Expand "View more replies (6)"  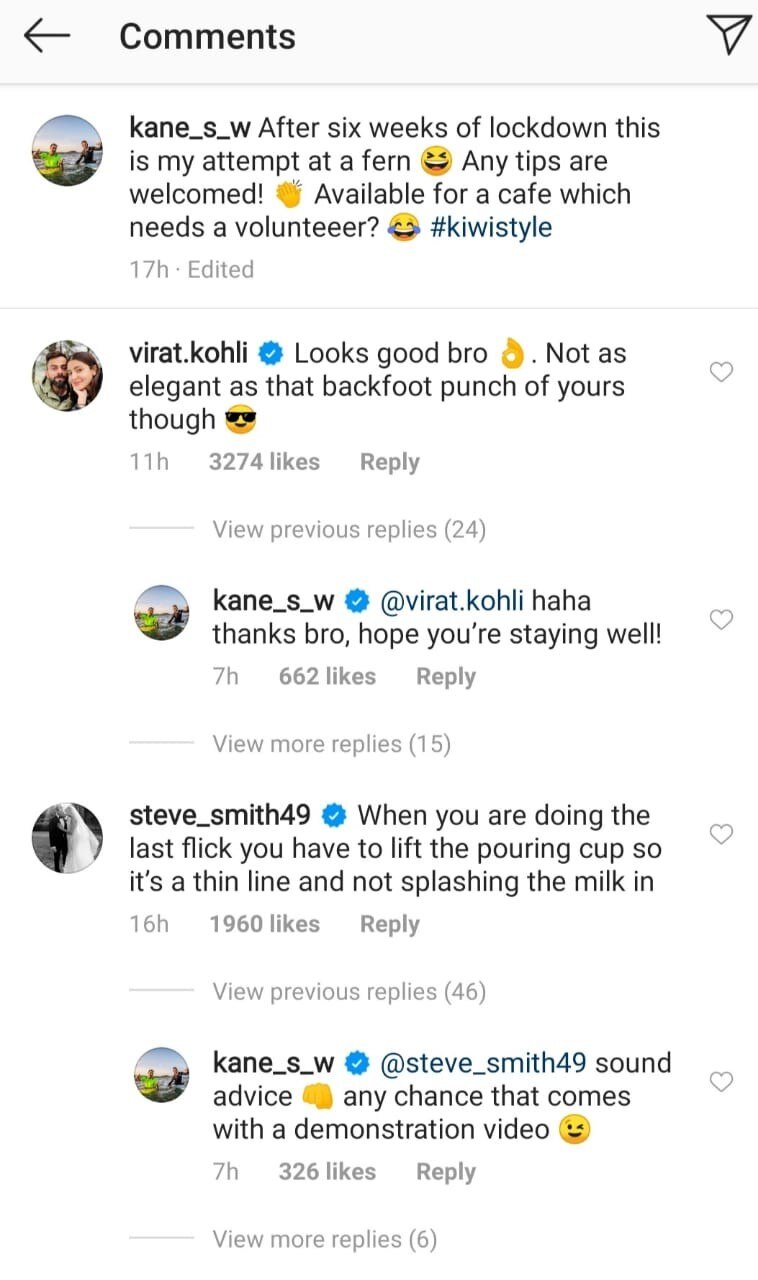point(324,1240)
